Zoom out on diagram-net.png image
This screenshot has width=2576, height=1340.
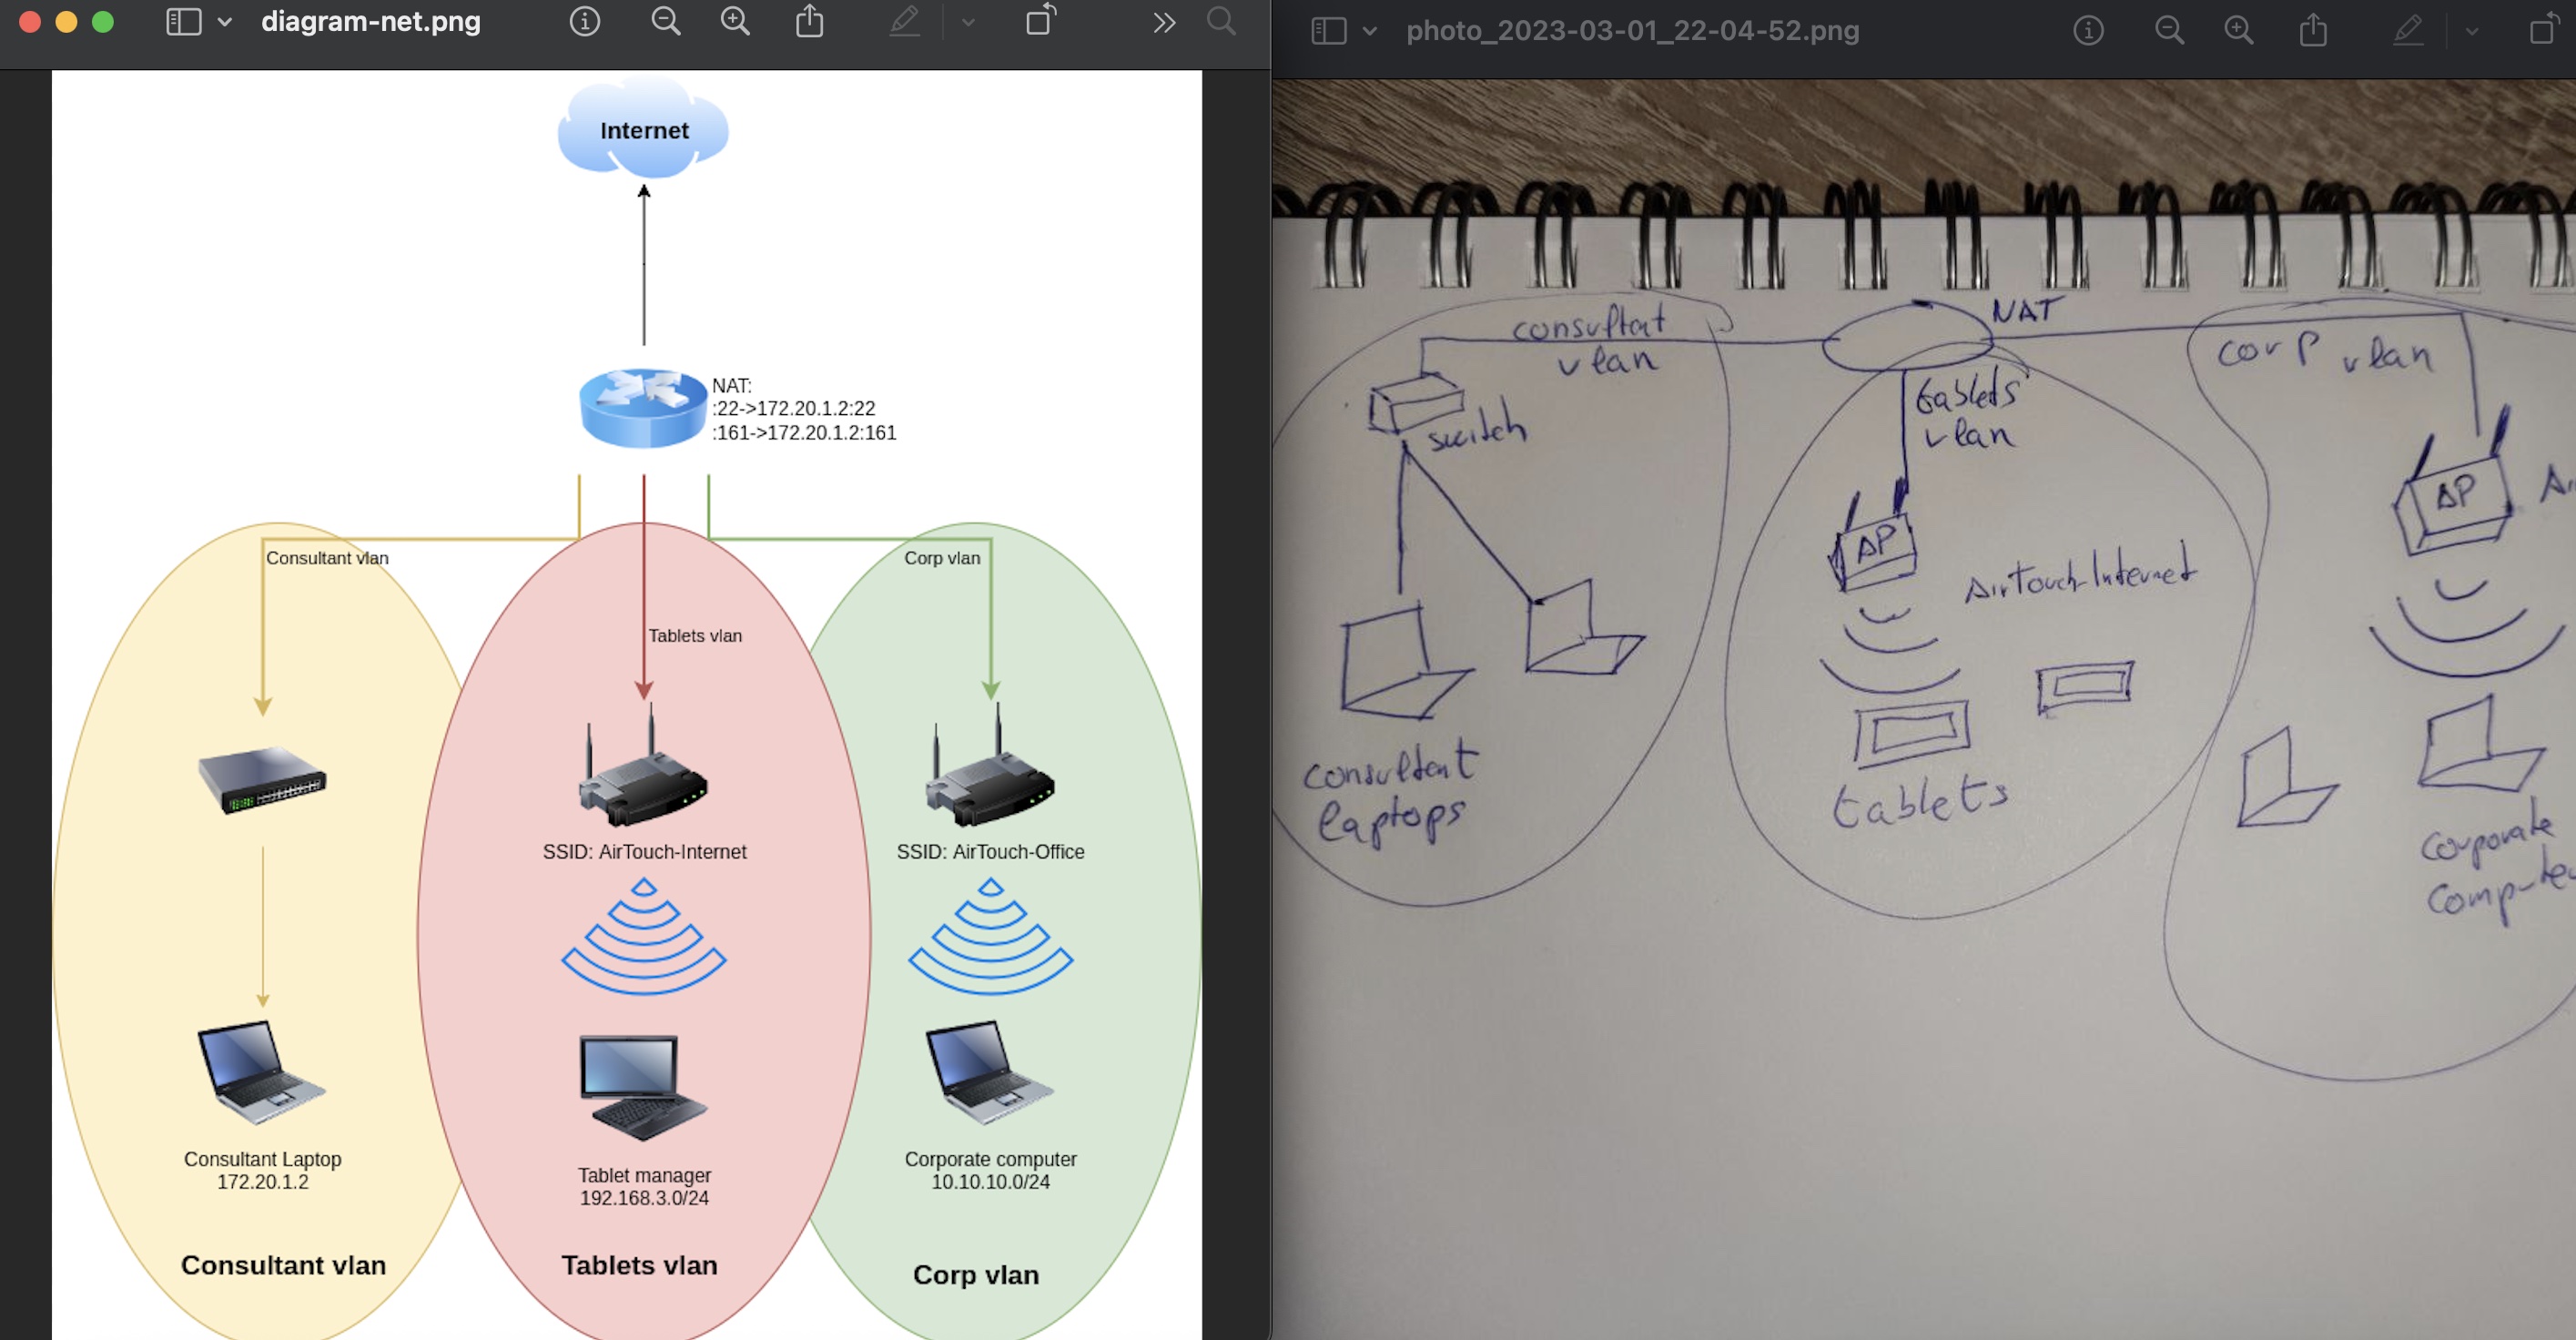click(x=666, y=21)
